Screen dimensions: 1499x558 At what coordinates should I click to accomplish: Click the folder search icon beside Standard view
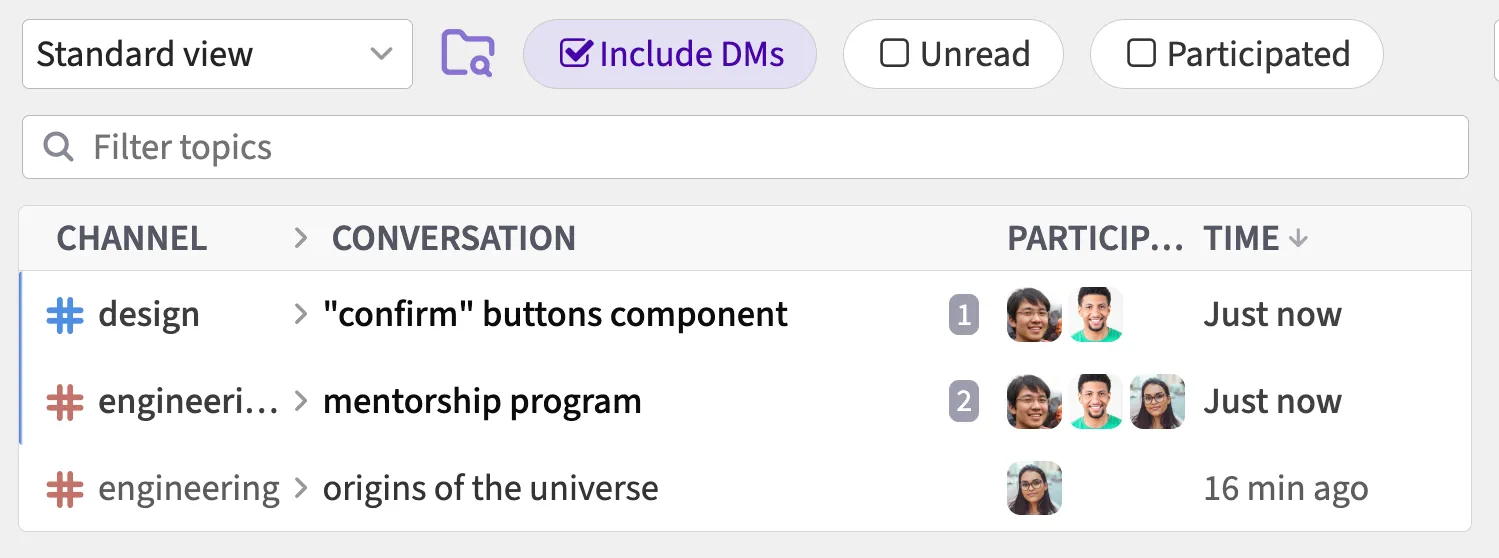[x=468, y=53]
